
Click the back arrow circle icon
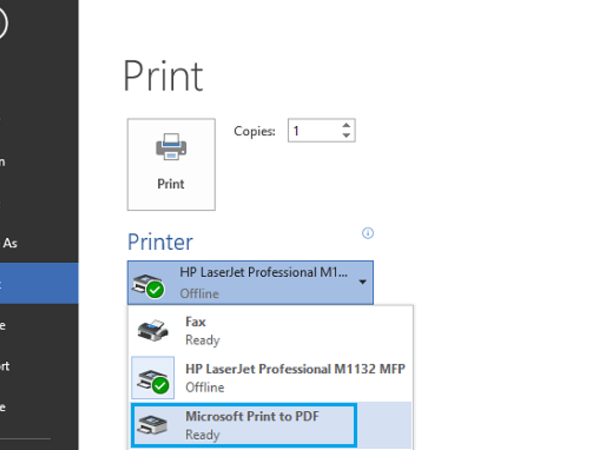3,22
